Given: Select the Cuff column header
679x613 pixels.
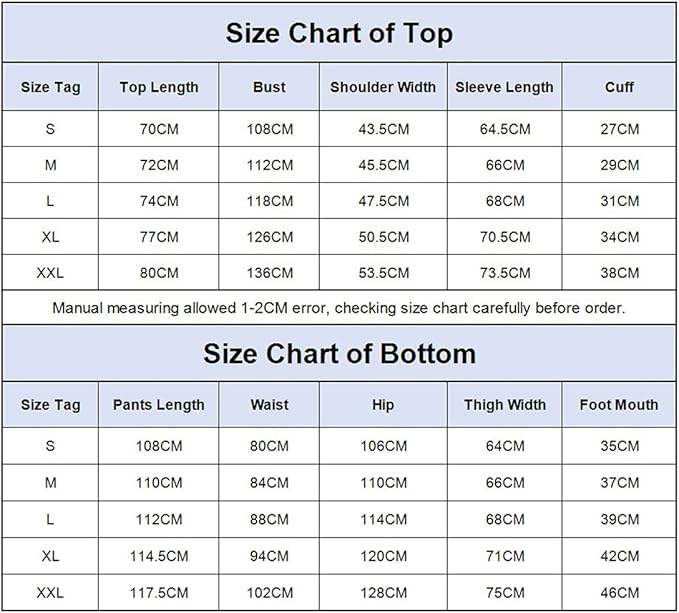Looking at the screenshot, I should tap(619, 87).
